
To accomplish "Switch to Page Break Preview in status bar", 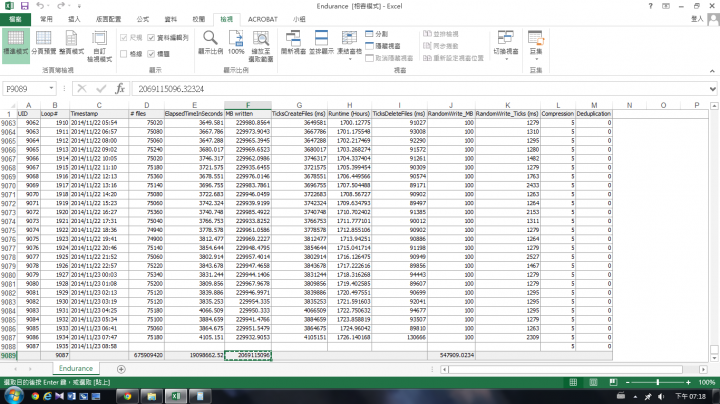I will point(613,382).
